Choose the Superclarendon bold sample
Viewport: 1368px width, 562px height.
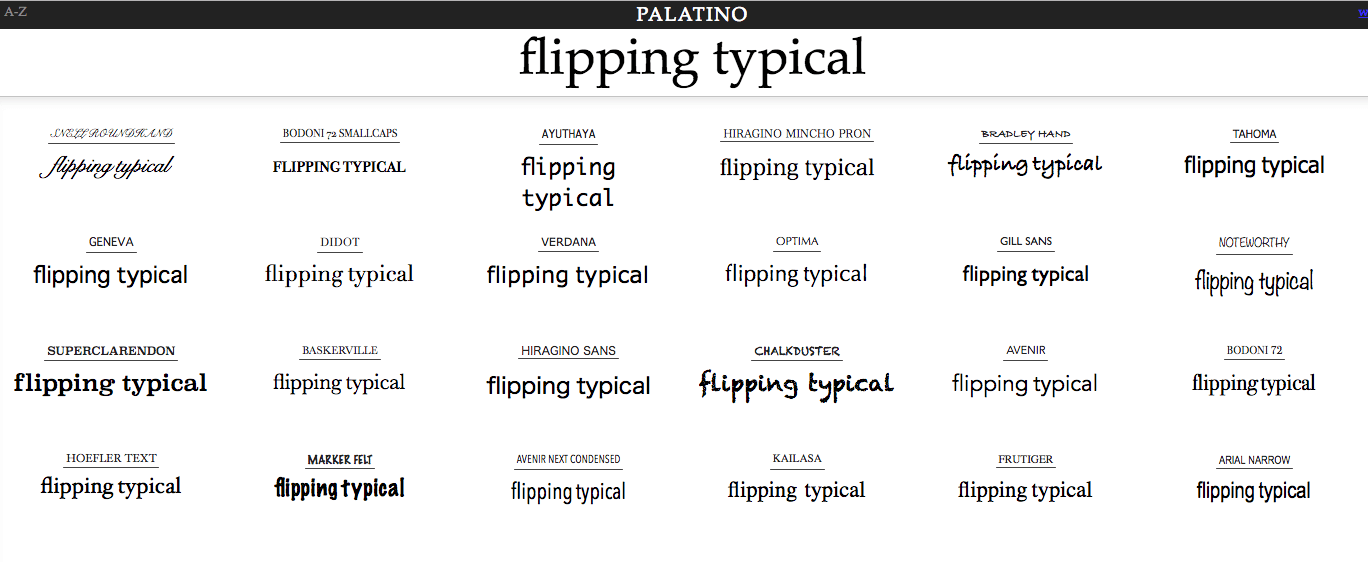[111, 383]
